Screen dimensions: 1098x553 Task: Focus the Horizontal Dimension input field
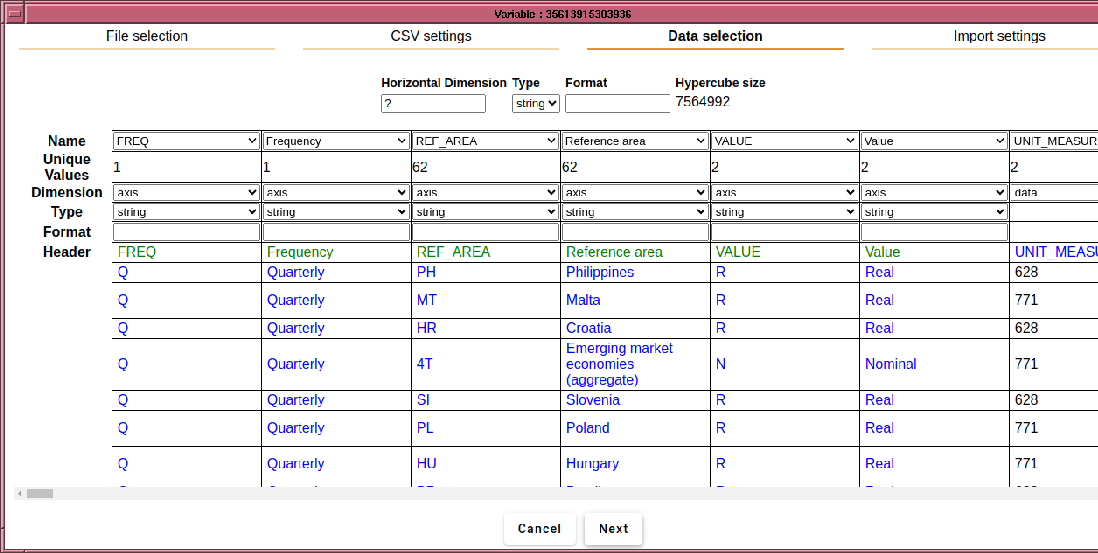click(433, 104)
